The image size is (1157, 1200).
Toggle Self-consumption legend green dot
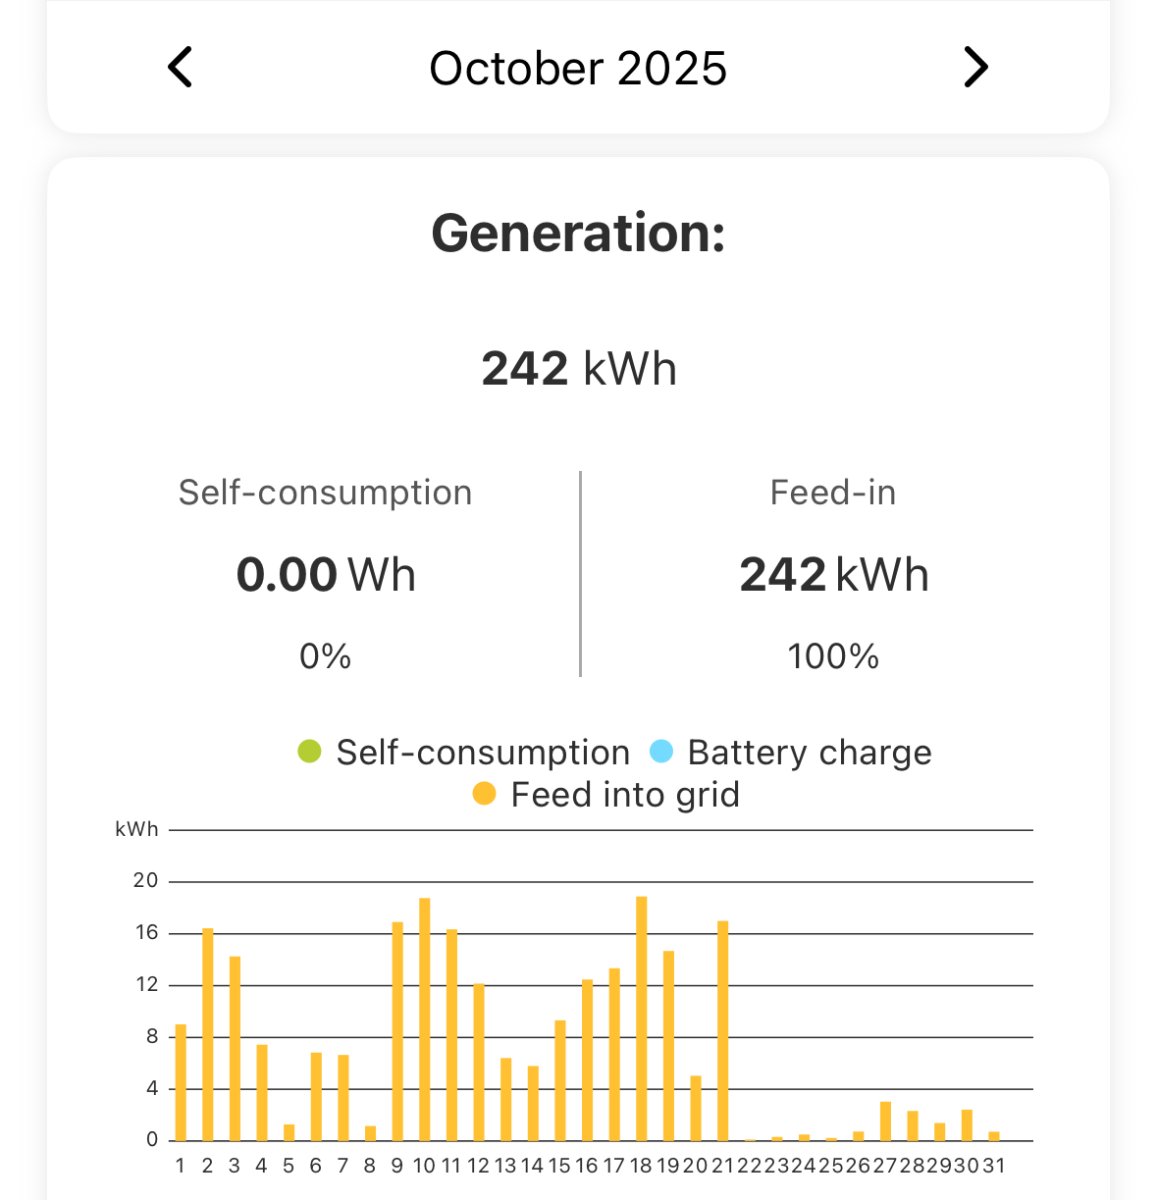(x=310, y=751)
